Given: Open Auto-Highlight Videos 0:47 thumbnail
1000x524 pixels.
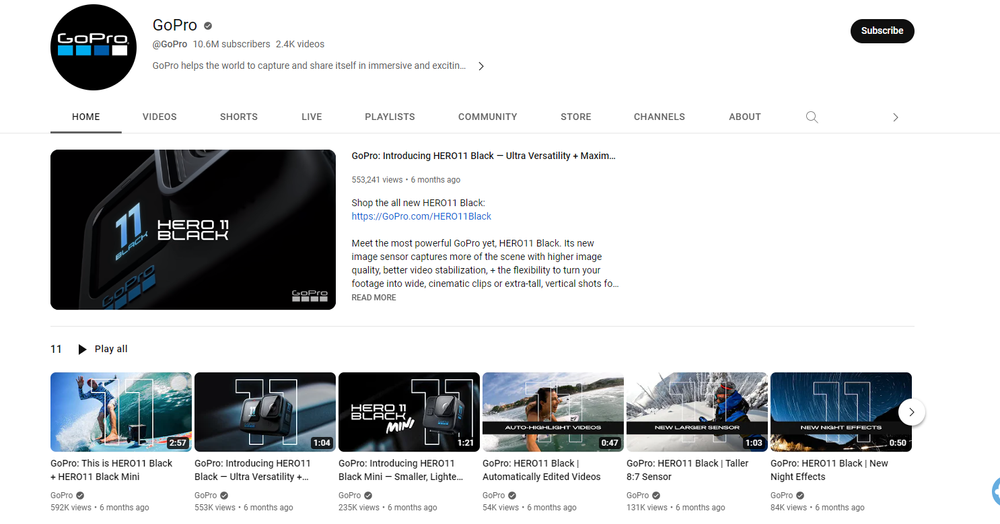Looking at the screenshot, I should pos(553,412).
